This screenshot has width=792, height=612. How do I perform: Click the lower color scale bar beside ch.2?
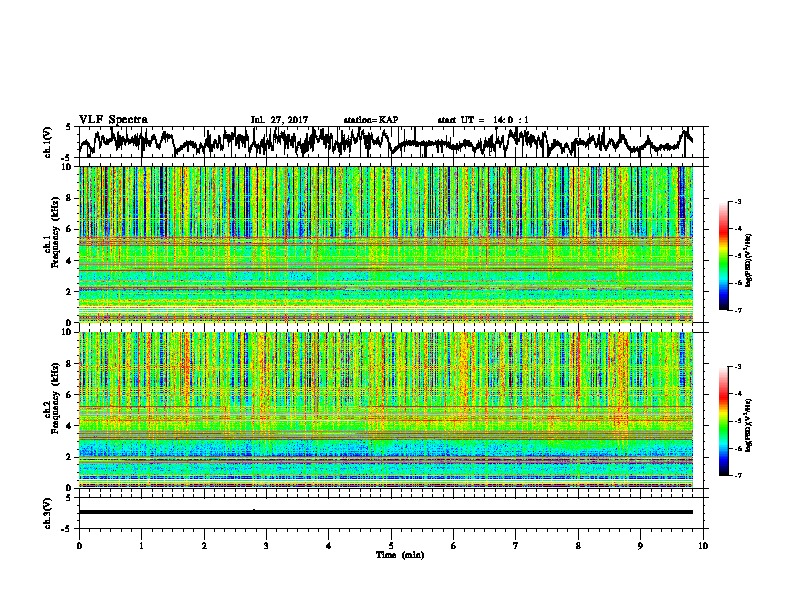[x=723, y=421]
